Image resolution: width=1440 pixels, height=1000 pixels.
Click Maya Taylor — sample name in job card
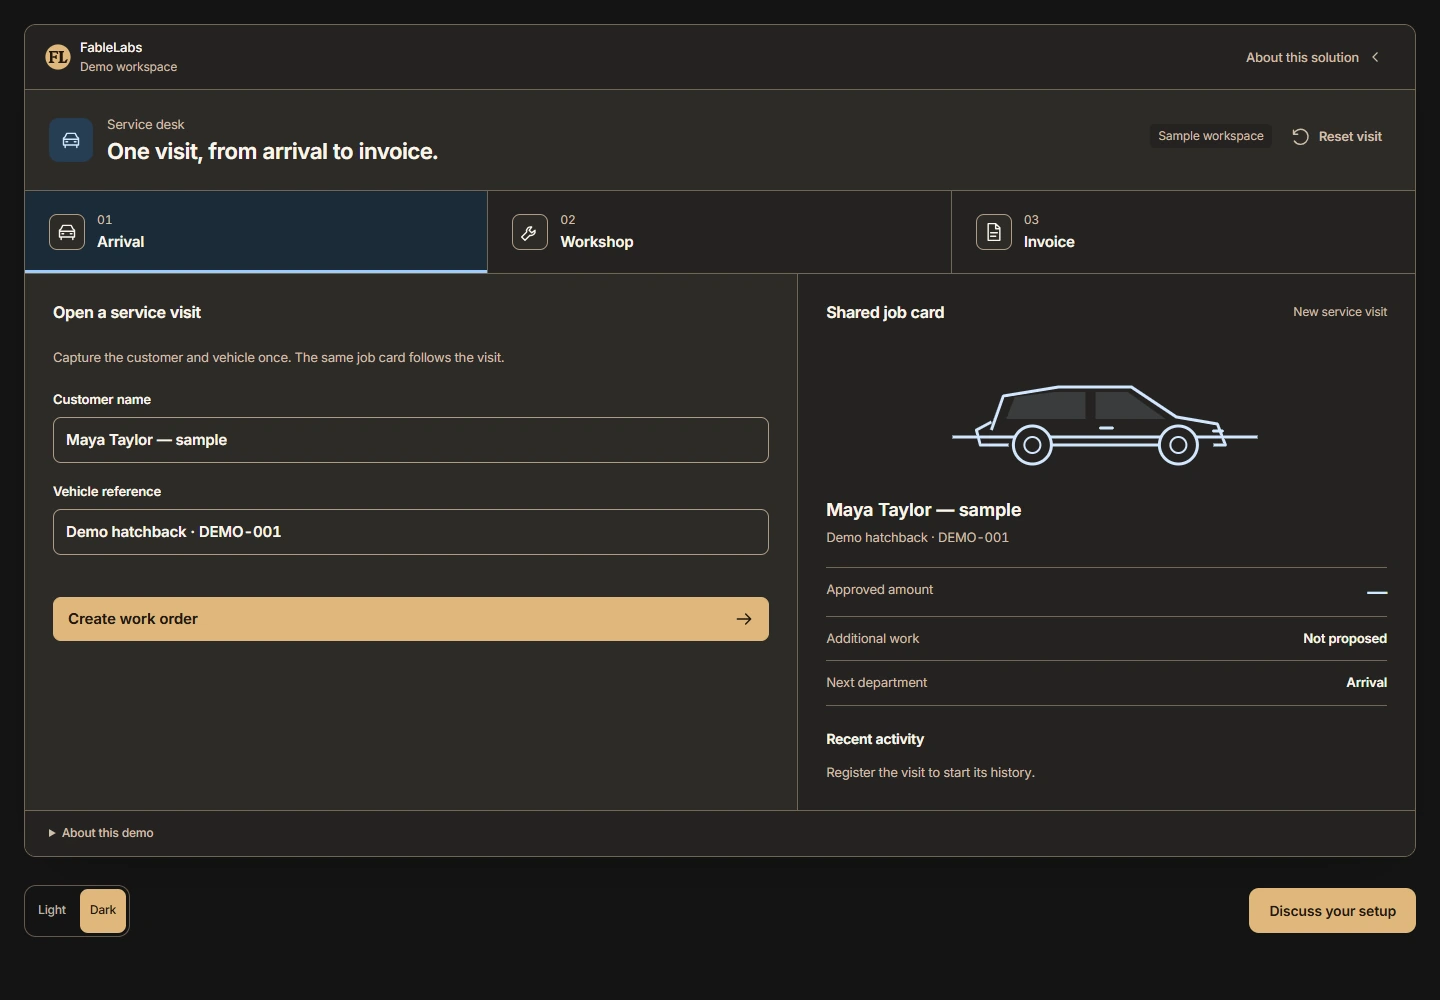tap(924, 510)
